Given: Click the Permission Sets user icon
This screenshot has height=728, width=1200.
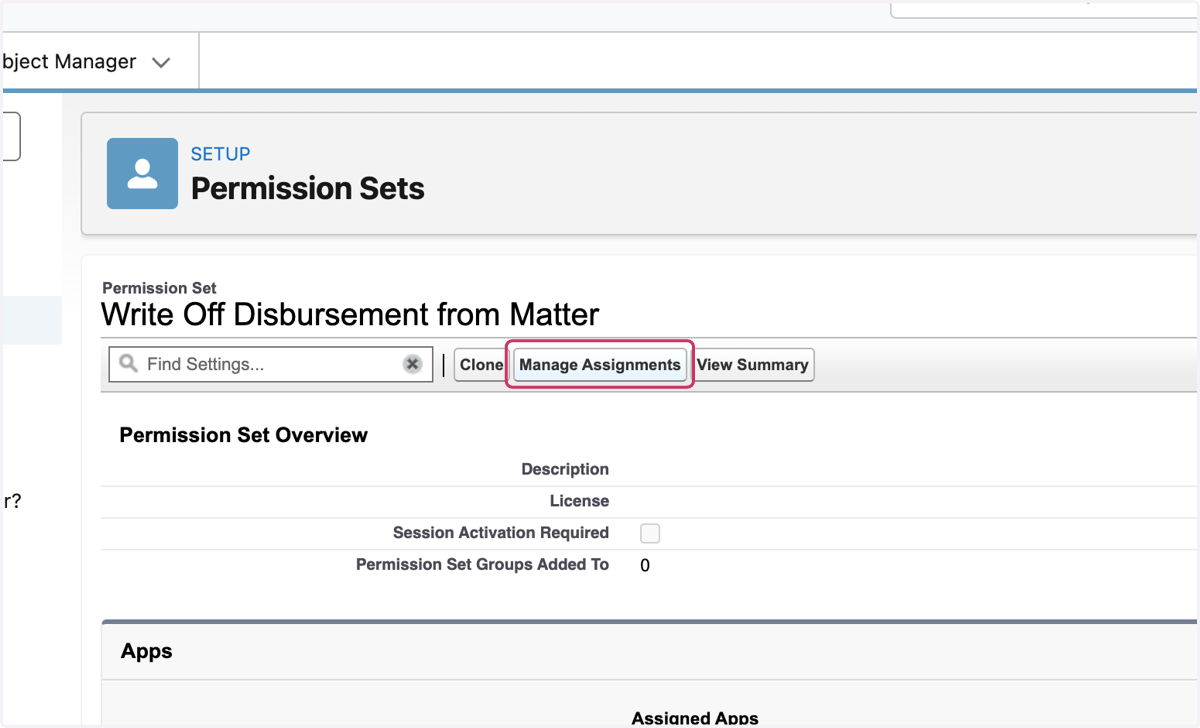Looking at the screenshot, I should click(x=142, y=173).
